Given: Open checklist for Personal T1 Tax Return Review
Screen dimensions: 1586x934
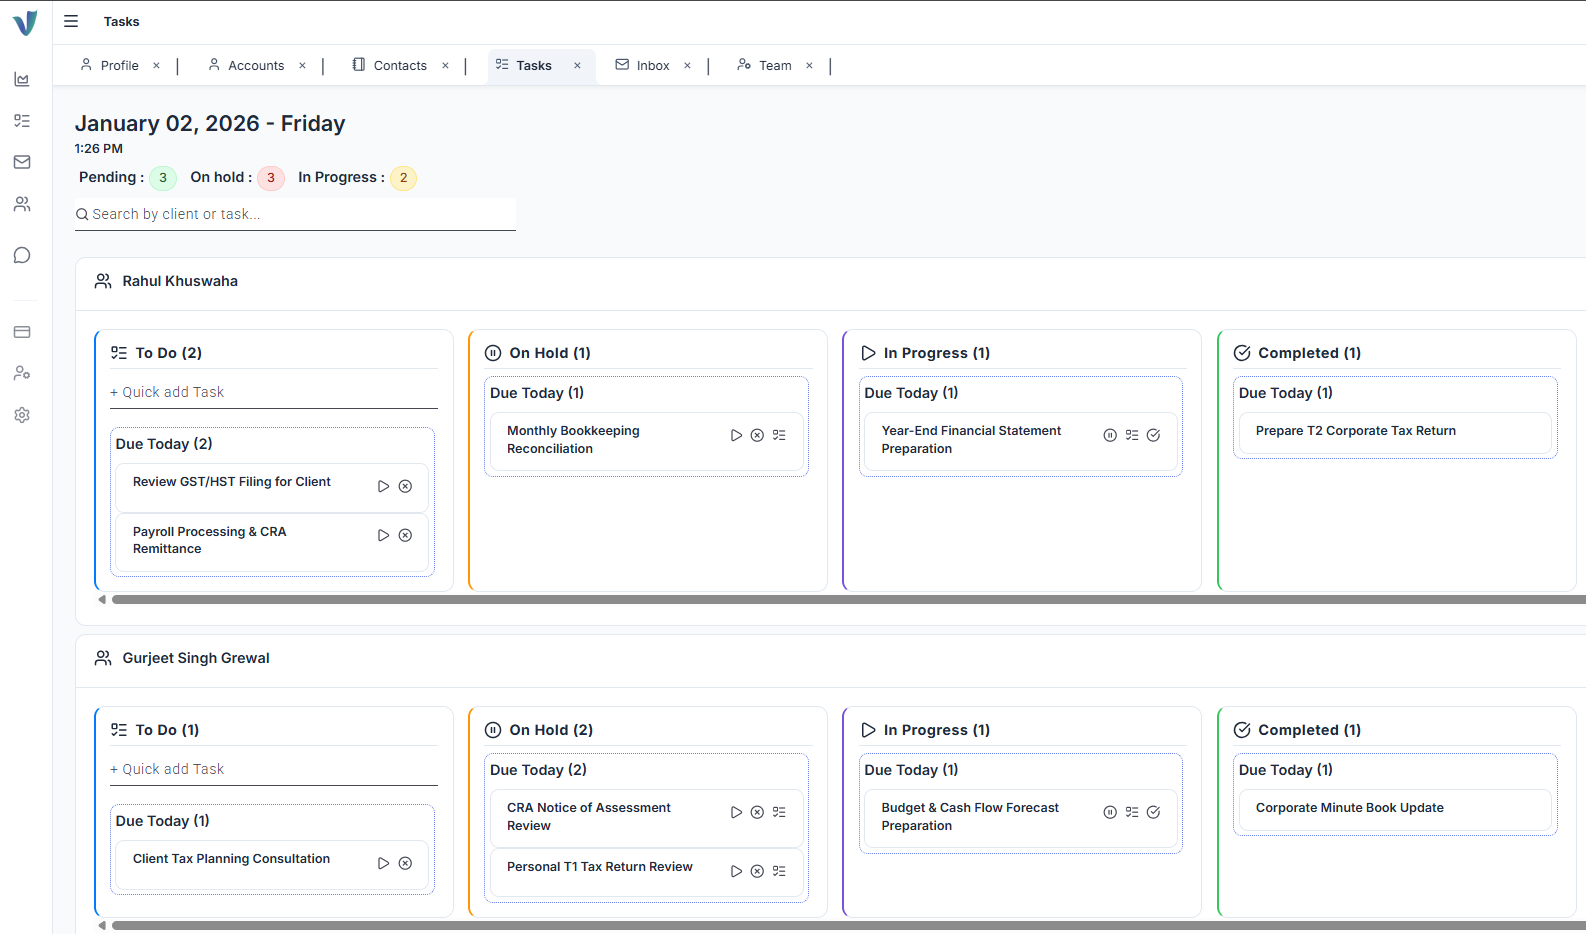Looking at the screenshot, I should pos(779,871).
